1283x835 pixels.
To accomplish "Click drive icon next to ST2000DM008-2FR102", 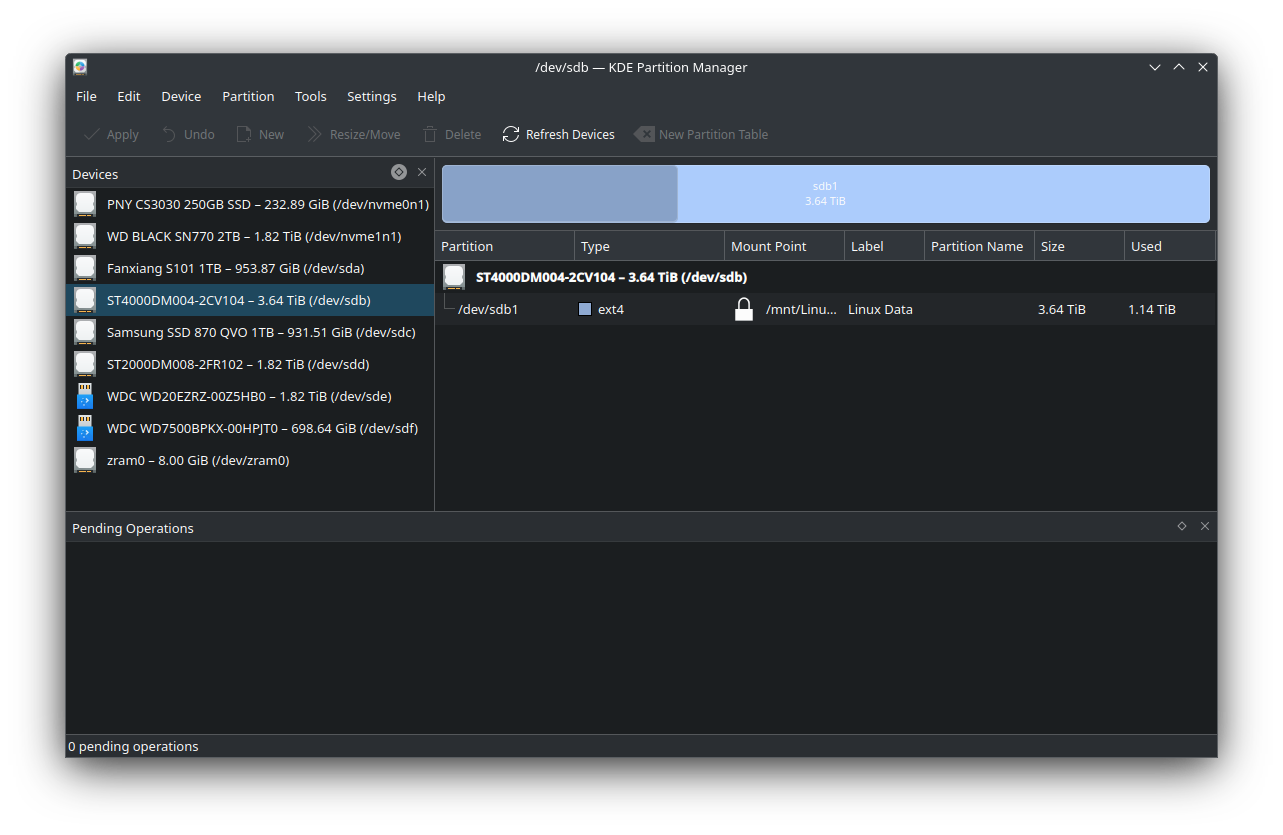I will click(x=85, y=364).
